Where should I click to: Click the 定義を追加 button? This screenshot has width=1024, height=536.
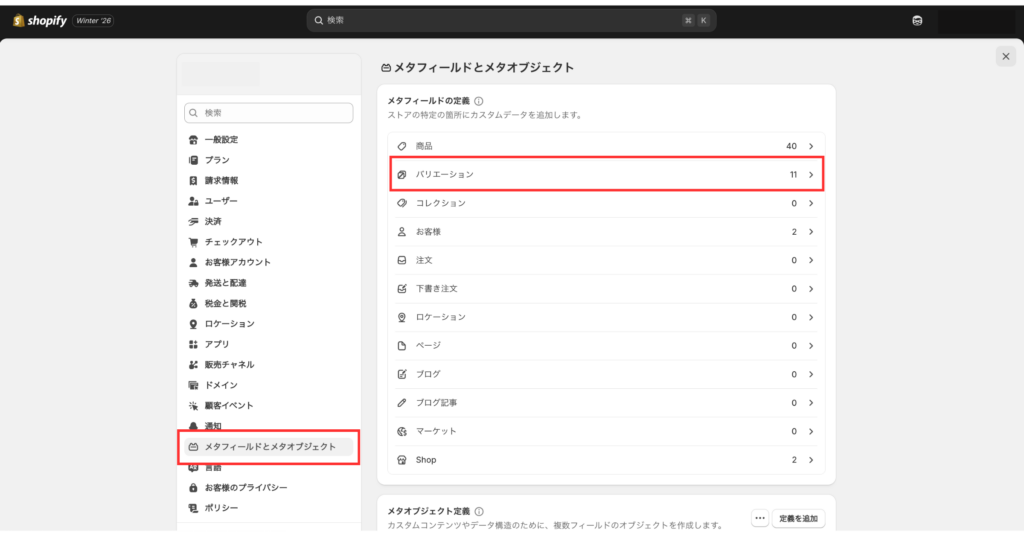tap(798, 518)
